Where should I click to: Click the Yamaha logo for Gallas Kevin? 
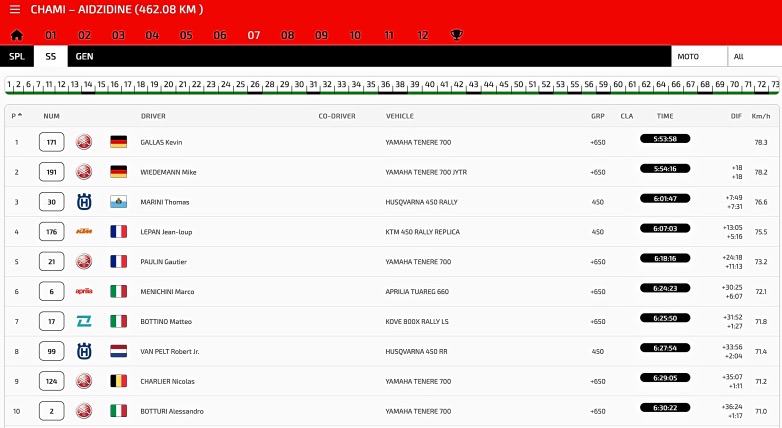(84, 142)
